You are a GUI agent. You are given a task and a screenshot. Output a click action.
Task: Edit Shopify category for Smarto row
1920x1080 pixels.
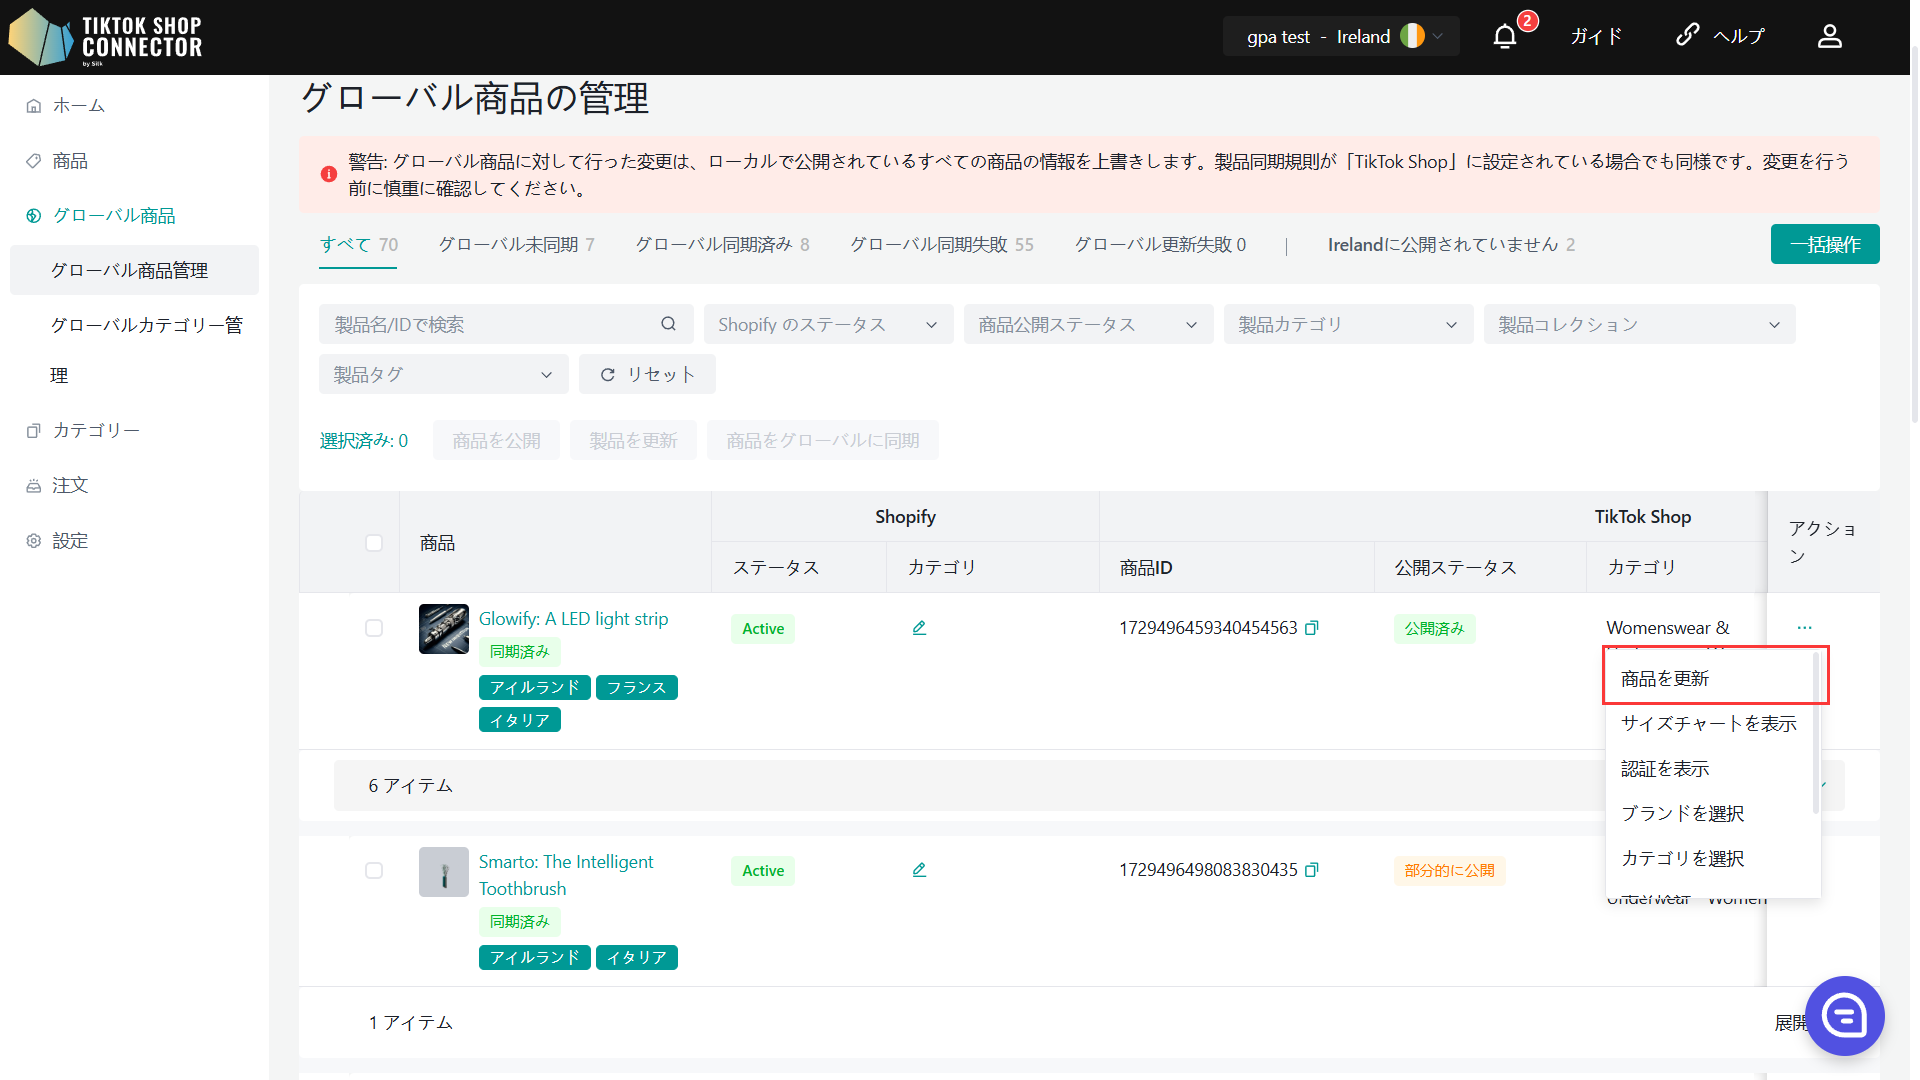tap(919, 870)
